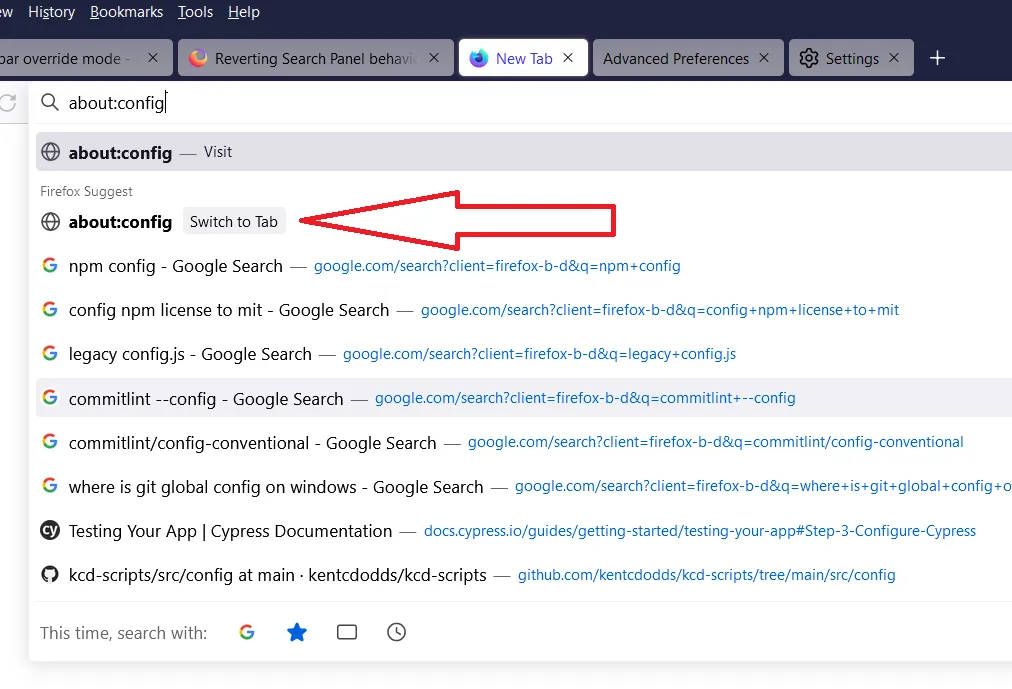The width and height of the screenshot is (1012, 689).
Task: Search in Bookmarks using star icon
Action: pyautogui.click(x=297, y=632)
